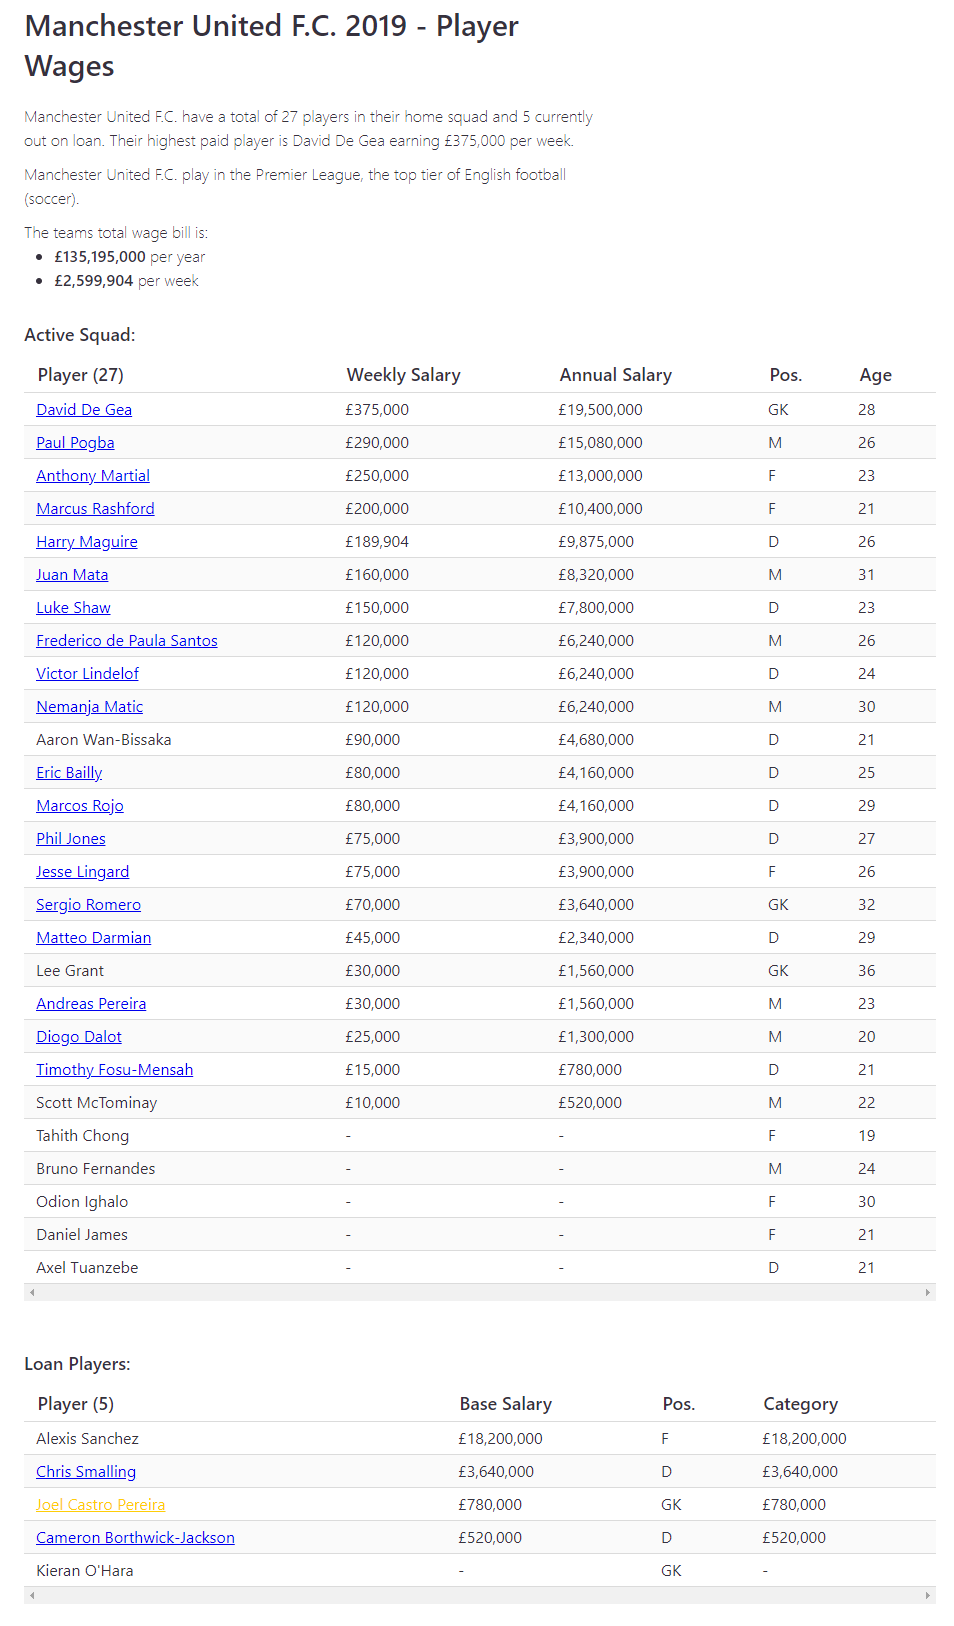The width and height of the screenshot is (954, 1626).
Task: Select Alexis Sanchez name cell
Action: (87, 1438)
